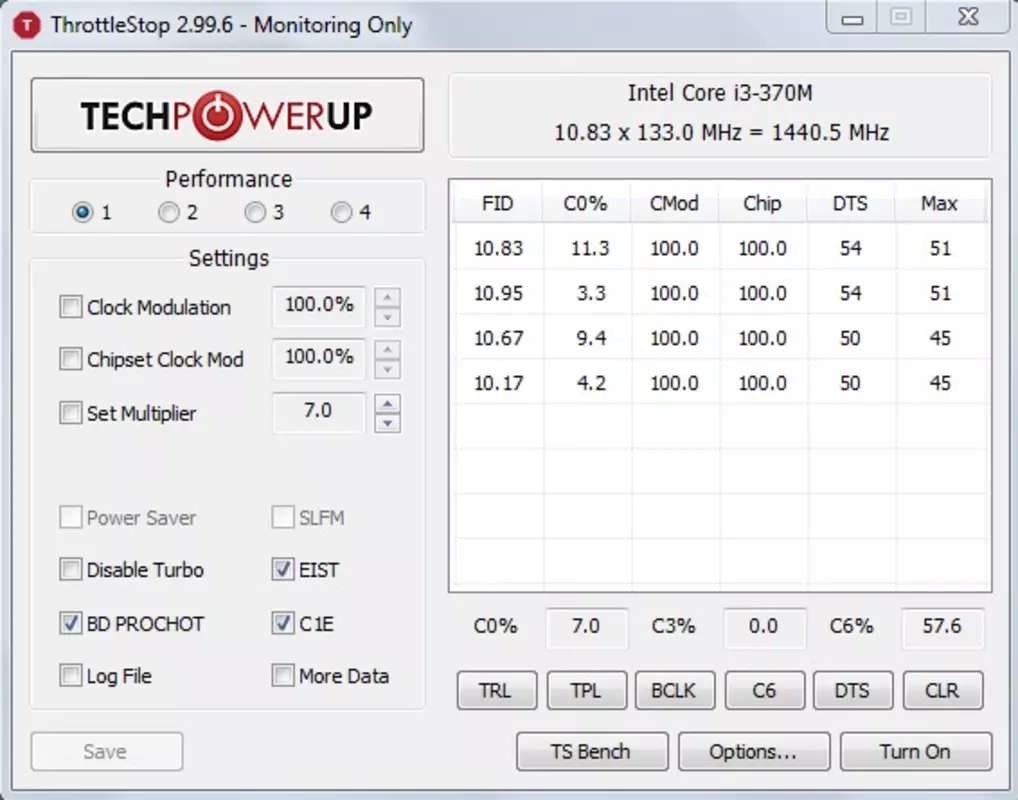Select Performance profile 4
This screenshot has height=800, width=1018.
click(x=341, y=212)
